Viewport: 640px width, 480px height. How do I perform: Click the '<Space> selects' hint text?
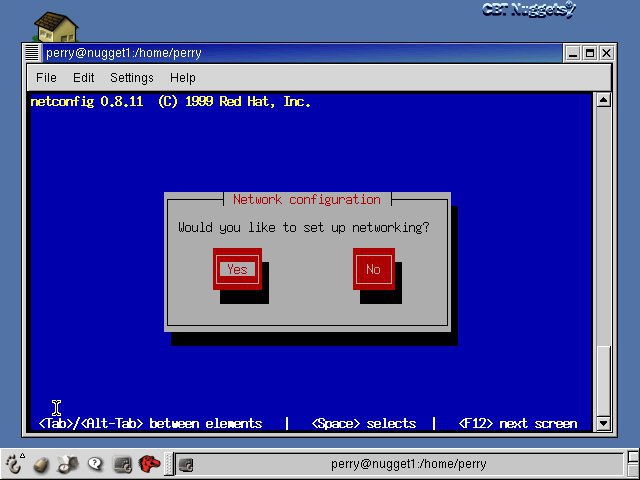(x=364, y=423)
